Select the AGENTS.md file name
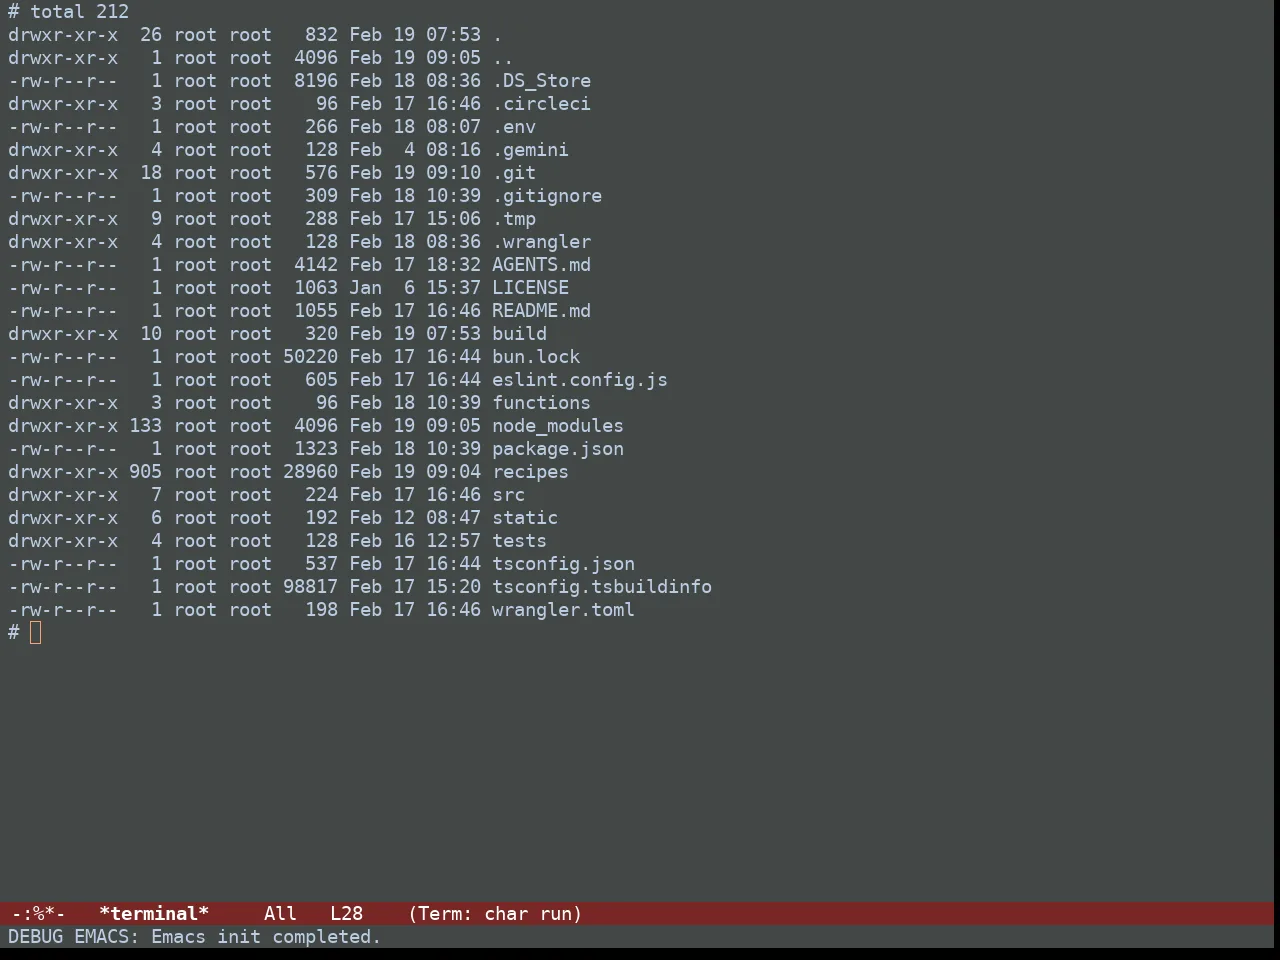This screenshot has width=1280, height=960. click(x=541, y=264)
